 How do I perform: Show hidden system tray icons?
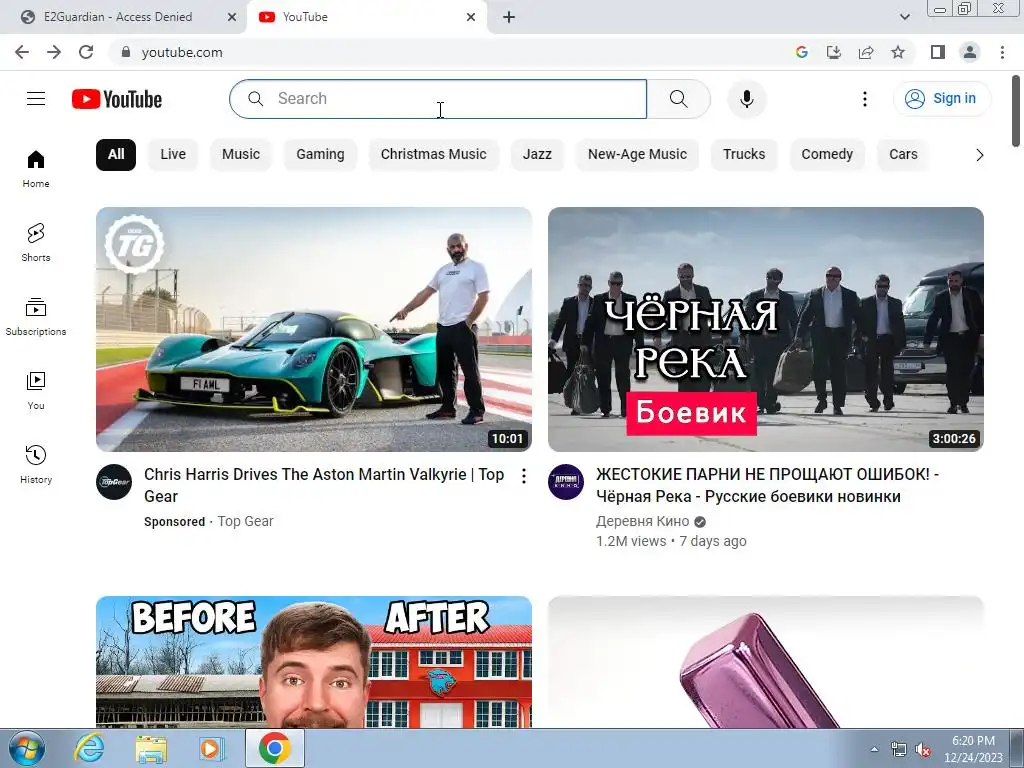point(874,749)
